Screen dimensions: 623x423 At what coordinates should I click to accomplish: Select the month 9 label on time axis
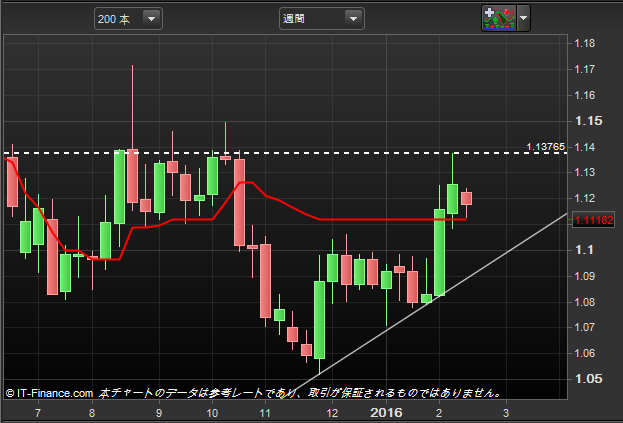(x=159, y=413)
